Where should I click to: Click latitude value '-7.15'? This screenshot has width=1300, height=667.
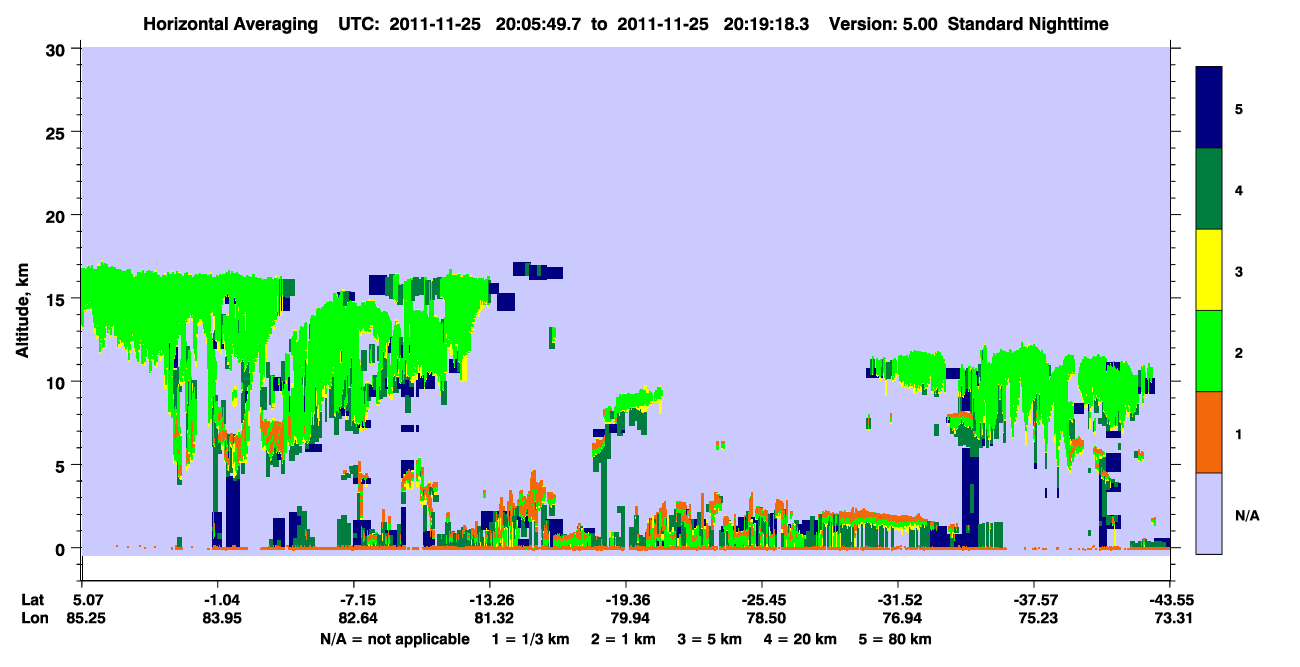[x=353, y=600]
